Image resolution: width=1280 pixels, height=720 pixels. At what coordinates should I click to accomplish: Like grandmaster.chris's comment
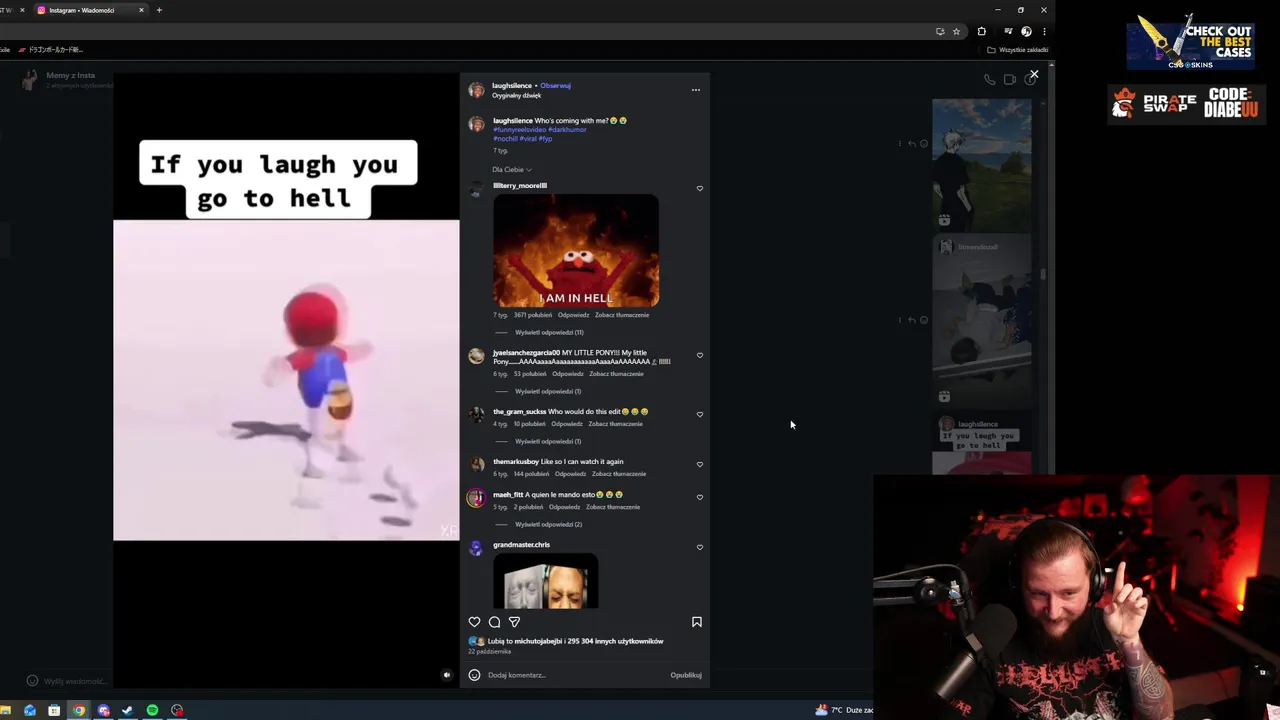coord(700,547)
